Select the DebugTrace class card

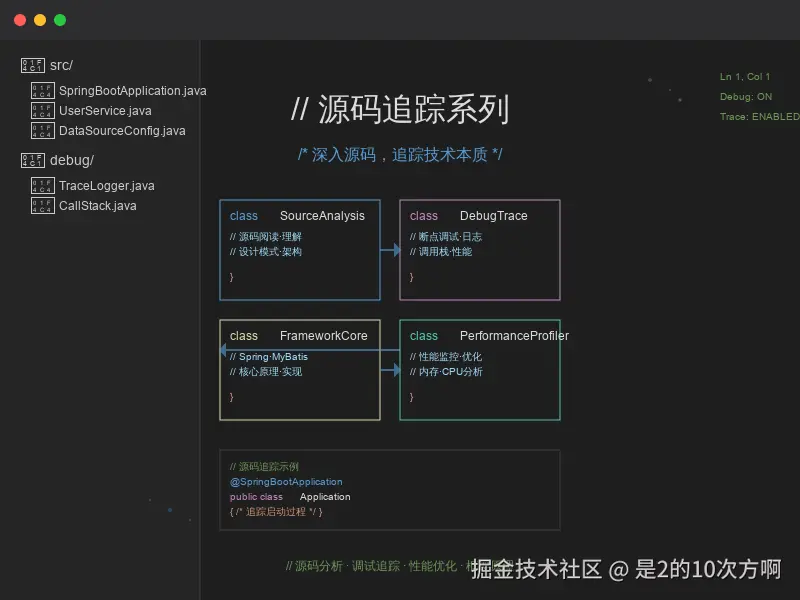[x=480, y=250]
